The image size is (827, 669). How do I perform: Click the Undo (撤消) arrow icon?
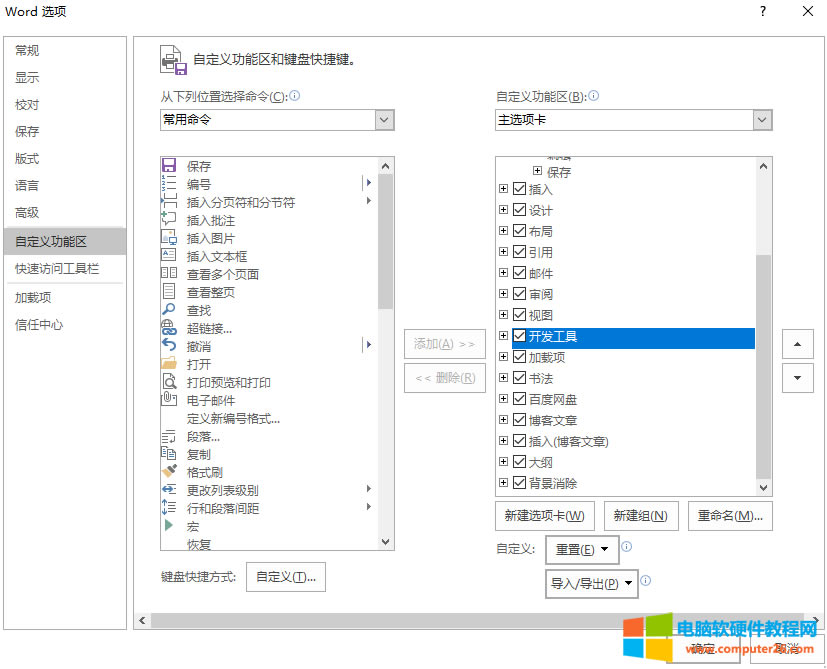point(169,346)
